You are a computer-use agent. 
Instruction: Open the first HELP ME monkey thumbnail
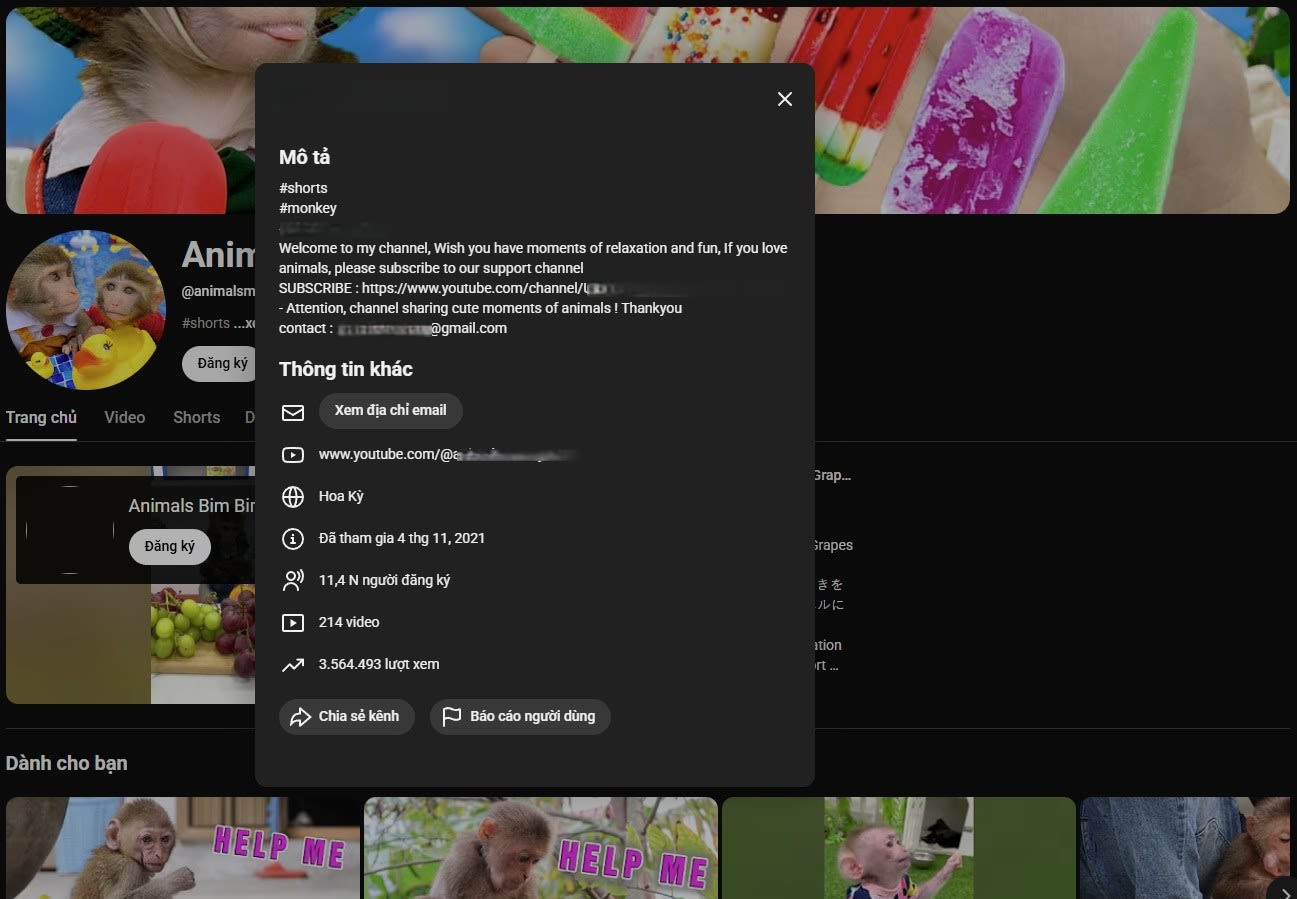(183, 848)
